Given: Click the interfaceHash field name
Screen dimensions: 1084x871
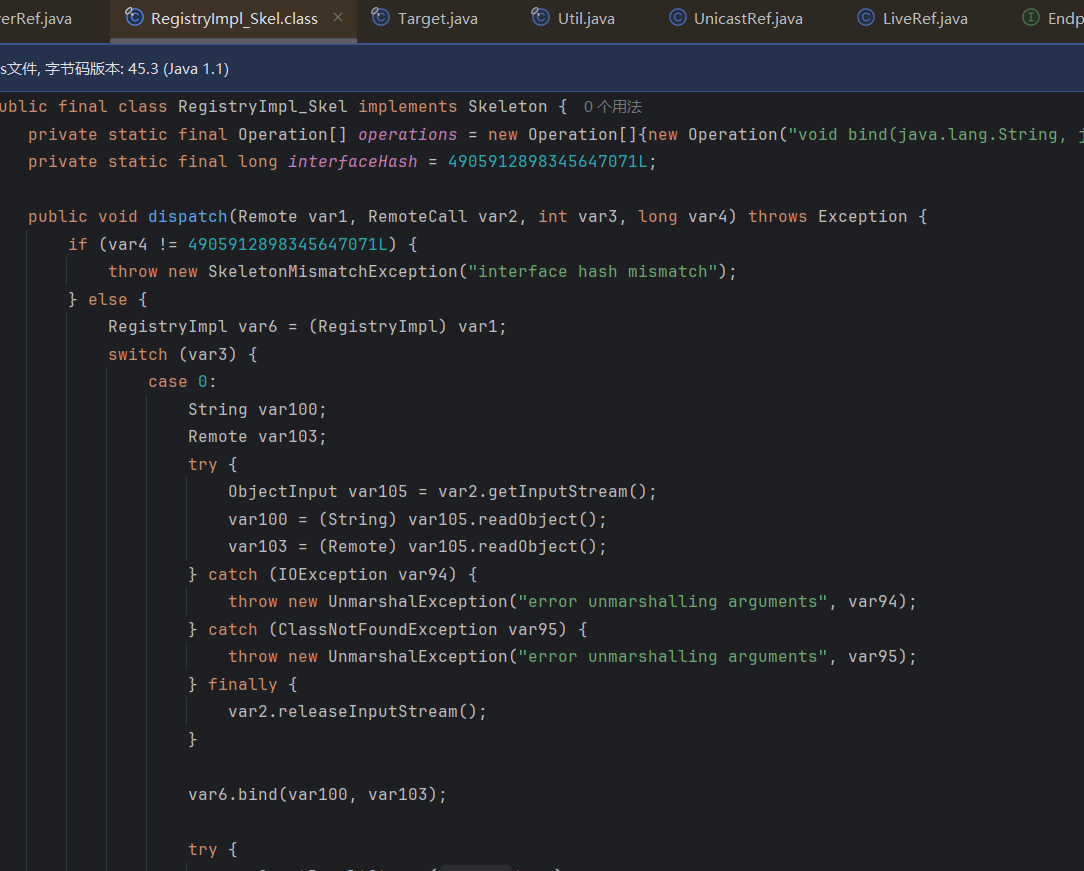Looking at the screenshot, I should pyautogui.click(x=352, y=162).
